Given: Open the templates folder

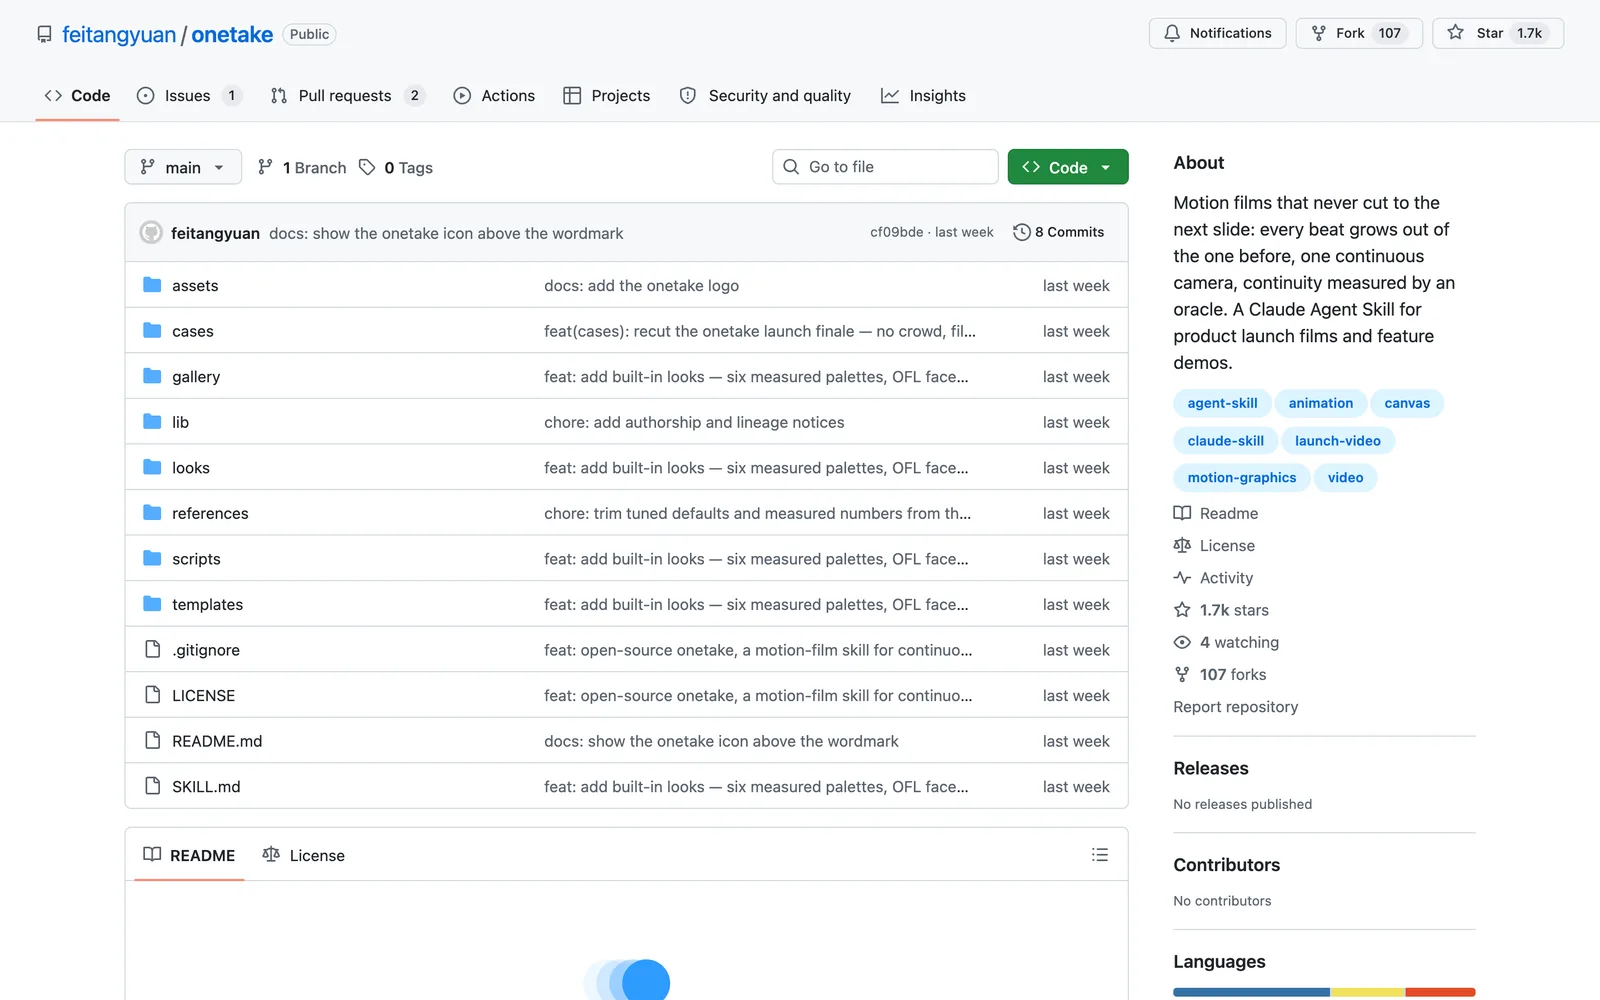Looking at the screenshot, I should tap(207, 604).
